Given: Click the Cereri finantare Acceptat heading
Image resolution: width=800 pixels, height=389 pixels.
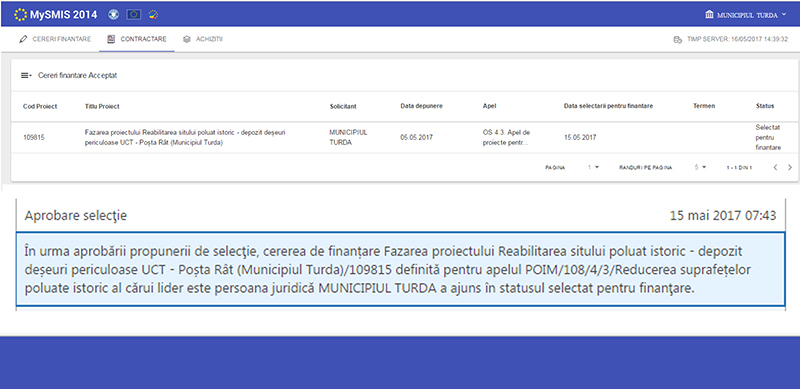Looking at the screenshot, I should [78, 75].
